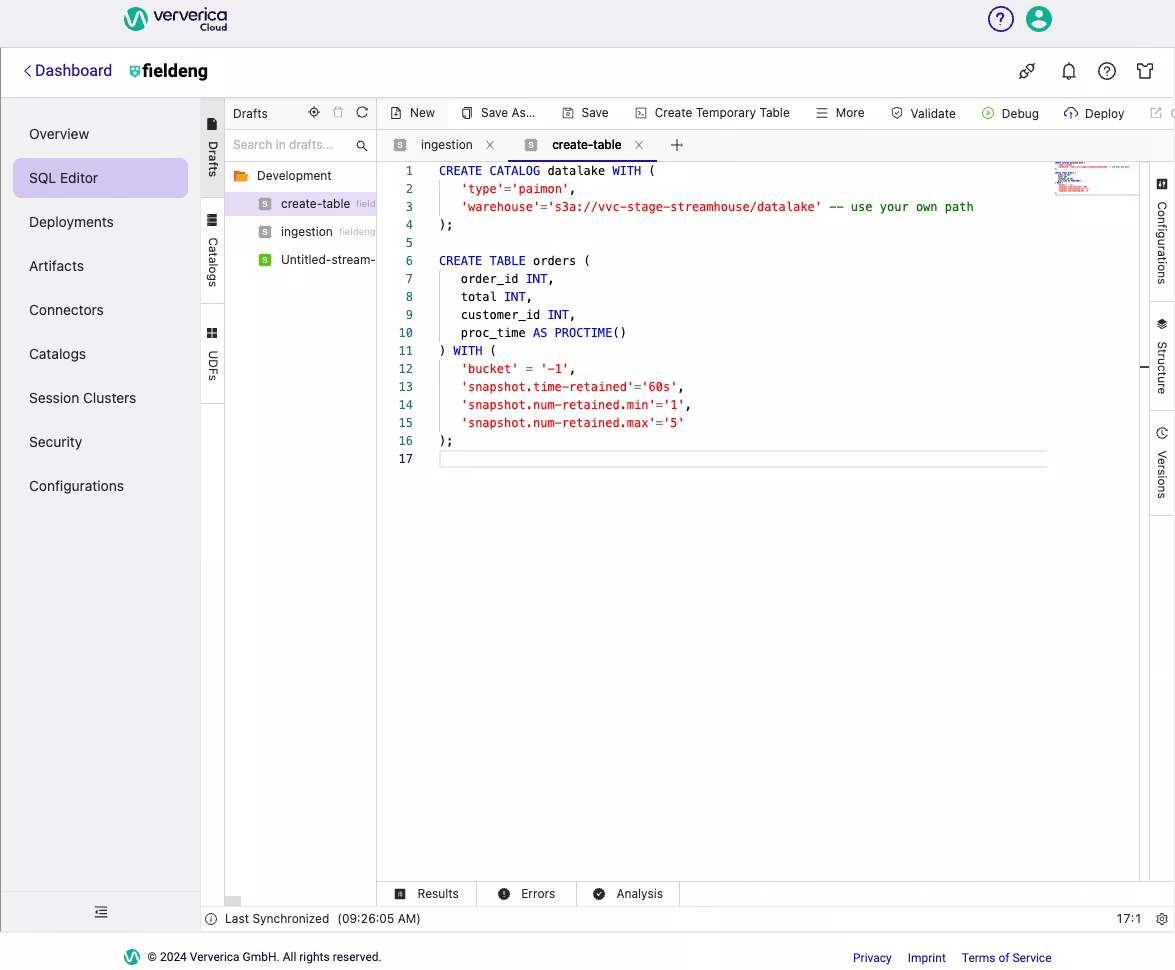The width and height of the screenshot is (1175, 970).
Task: Open the Terms of Service link
Action: point(1006,958)
